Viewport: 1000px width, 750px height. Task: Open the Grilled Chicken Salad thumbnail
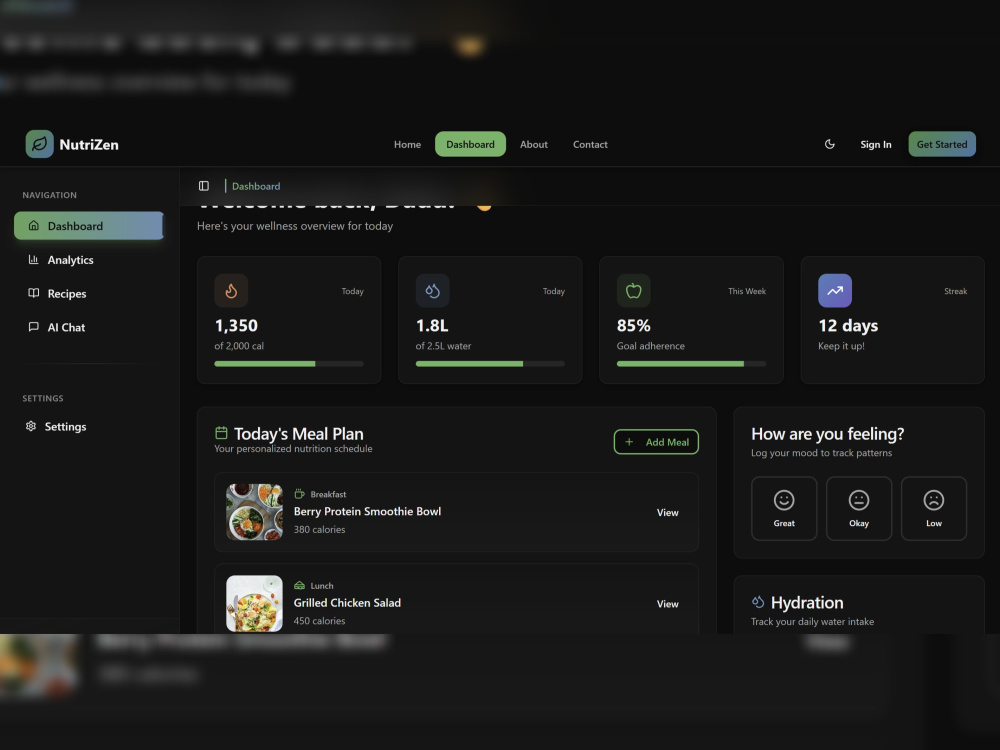pos(254,603)
